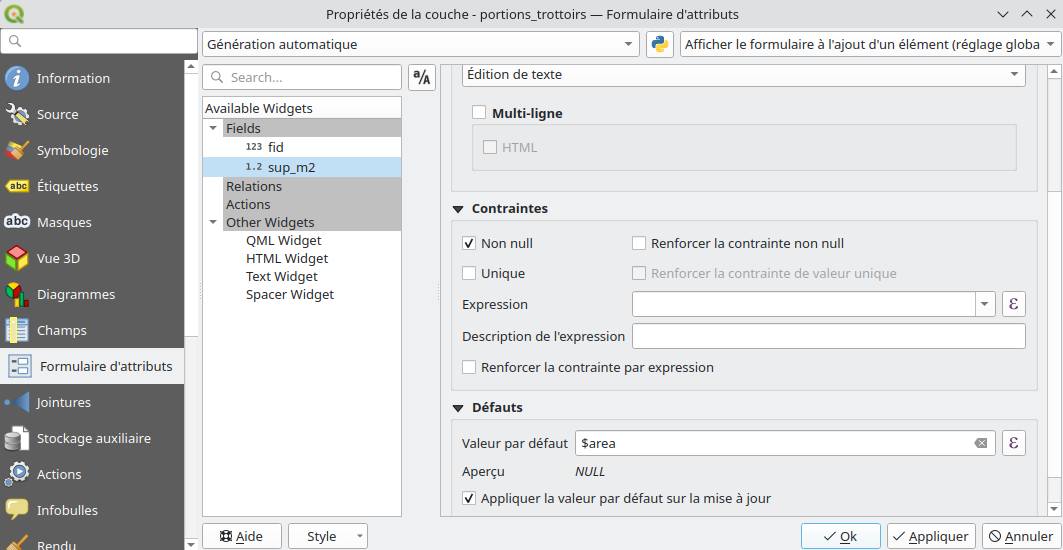Enable the Multi-ligne checkbox
Viewport: 1063px width, 550px height.
click(x=479, y=114)
